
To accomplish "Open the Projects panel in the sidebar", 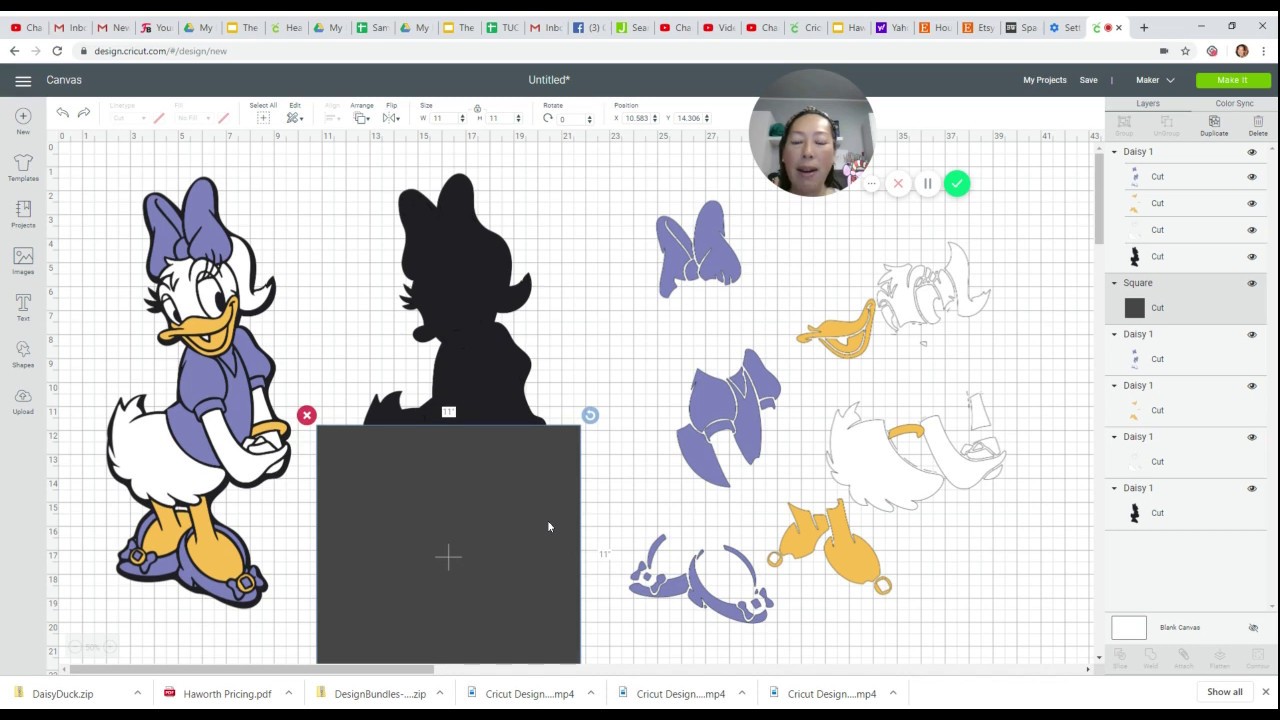I will (23, 214).
